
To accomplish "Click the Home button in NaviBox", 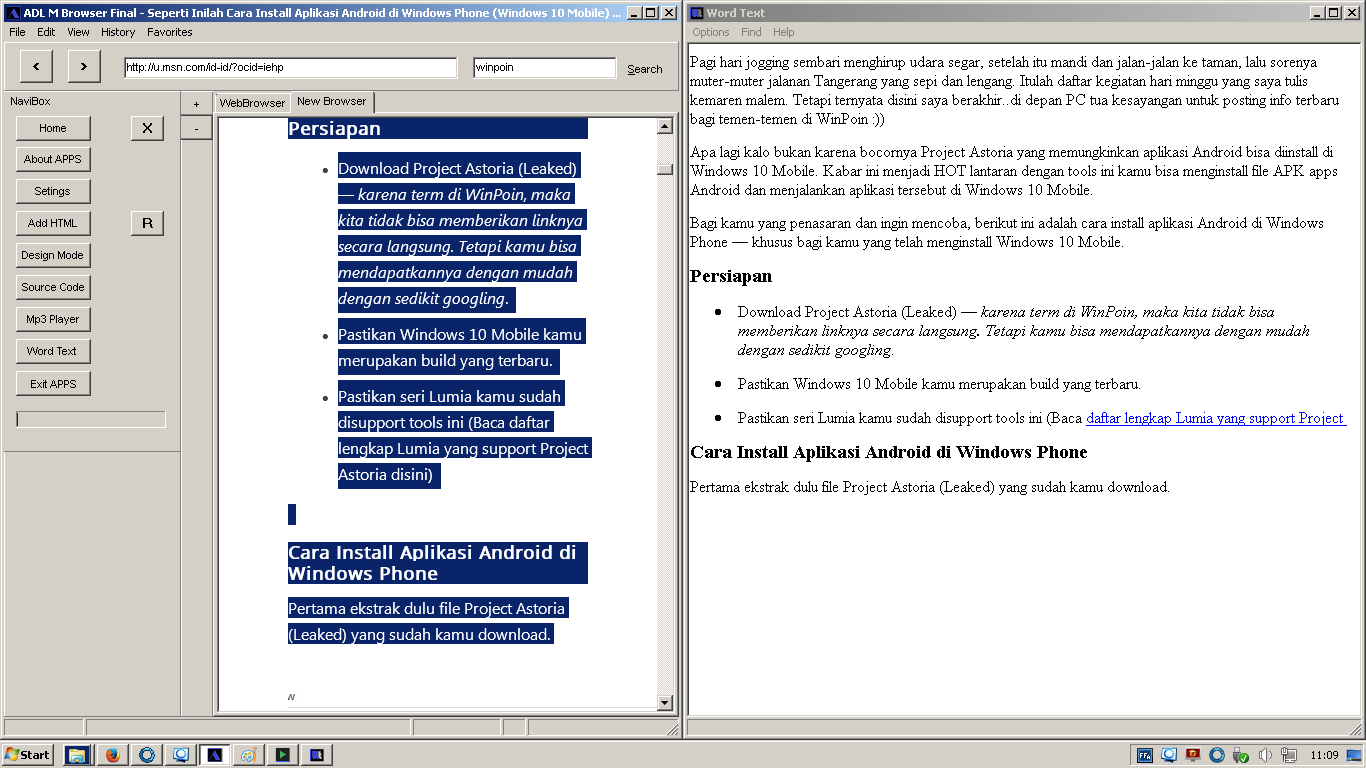I will coord(53,128).
